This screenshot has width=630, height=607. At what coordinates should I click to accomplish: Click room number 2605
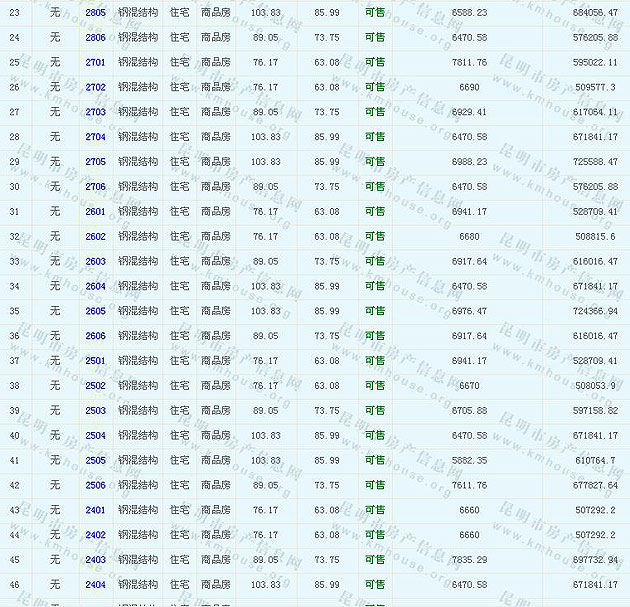[x=95, y=311]
